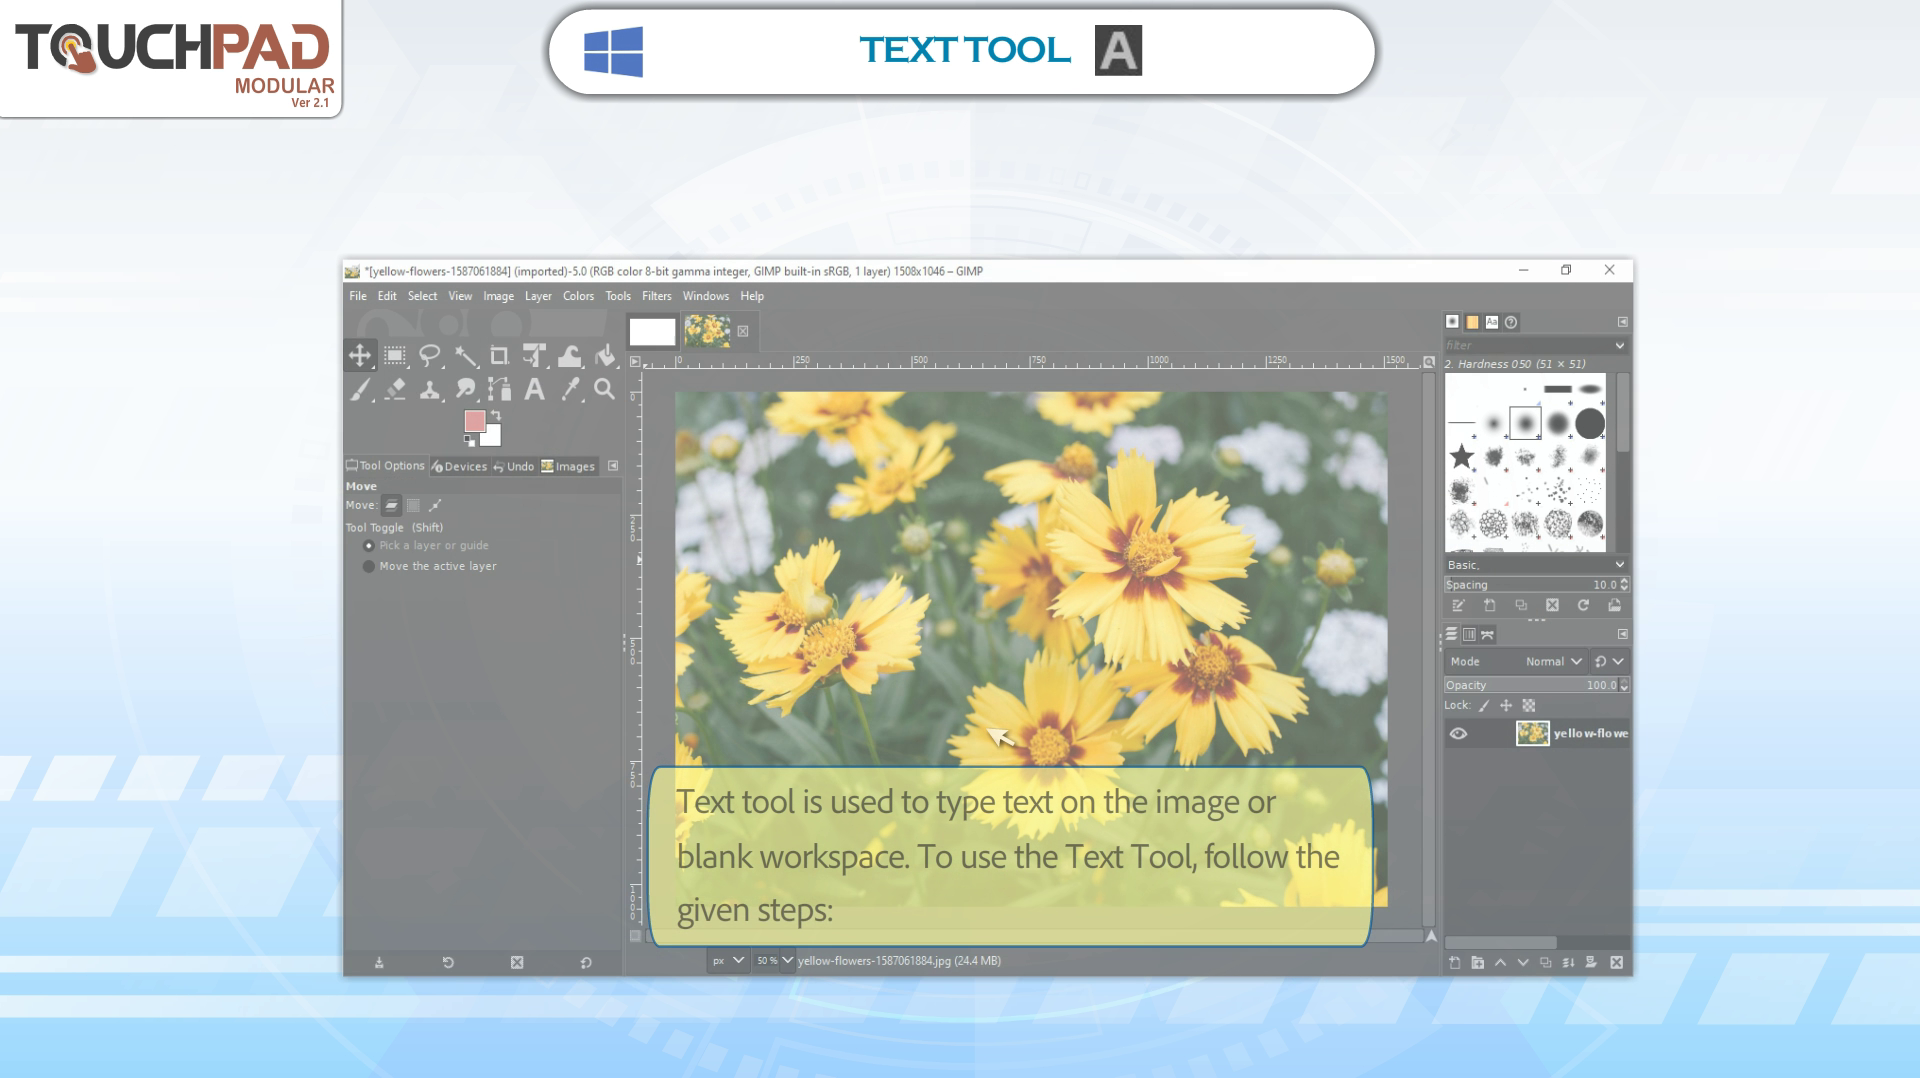Screen dimensions: 1920x1078
Task: Switch to the Undo tab
Action: click(514, 467)
